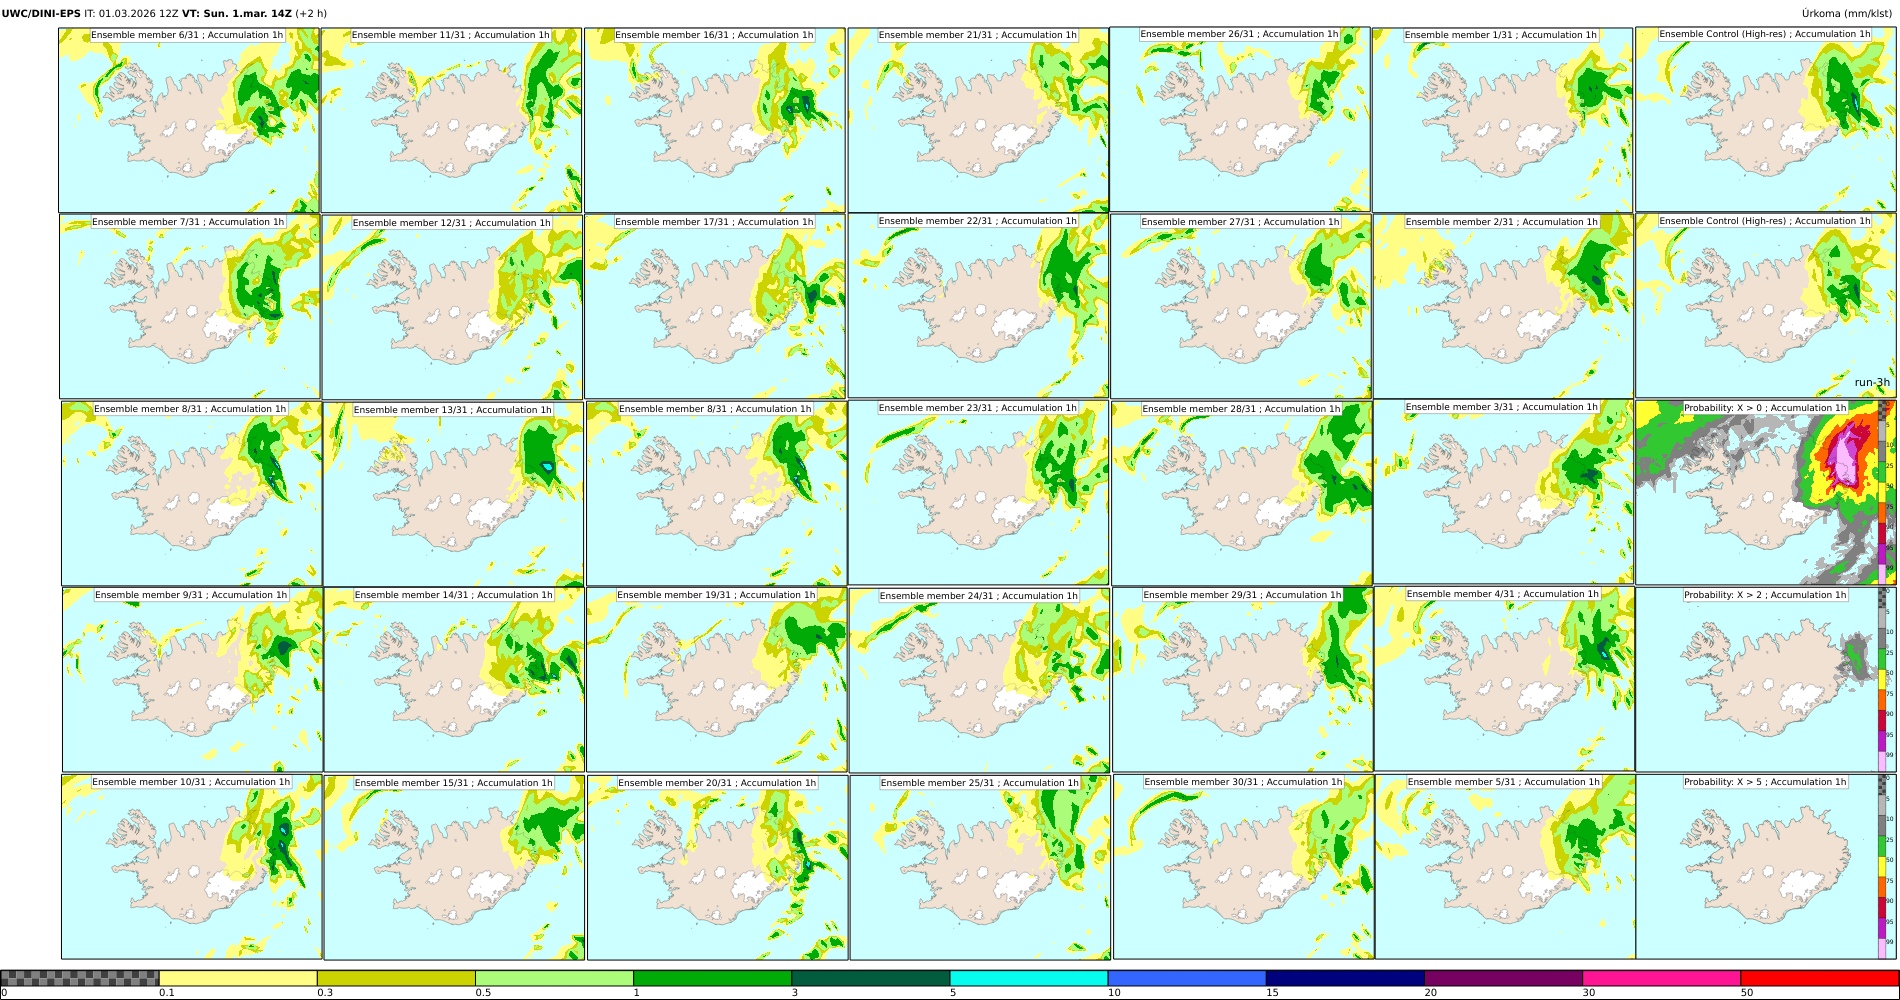This screenshot has height=1000, width=1900.
Task: Open the Ensemble member 22/31 map
Action: pos(978,306)
